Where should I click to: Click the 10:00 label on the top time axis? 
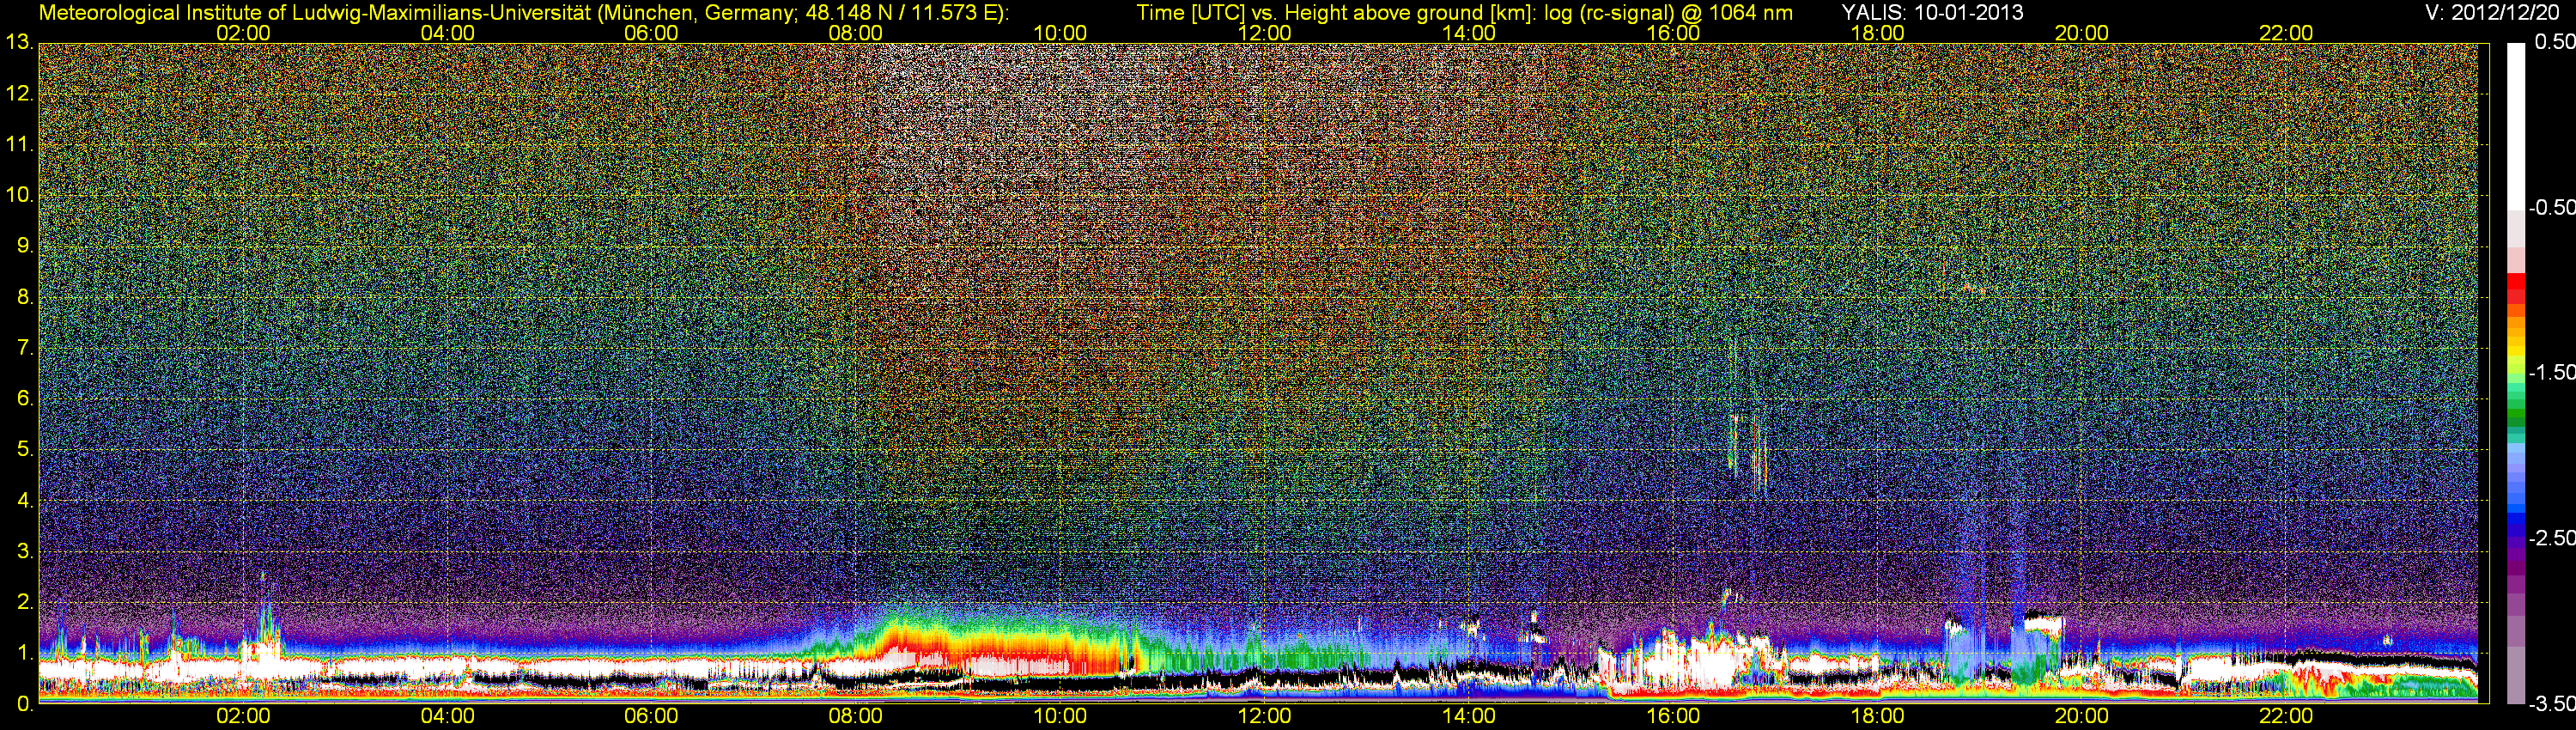(x=1060, y=33)
